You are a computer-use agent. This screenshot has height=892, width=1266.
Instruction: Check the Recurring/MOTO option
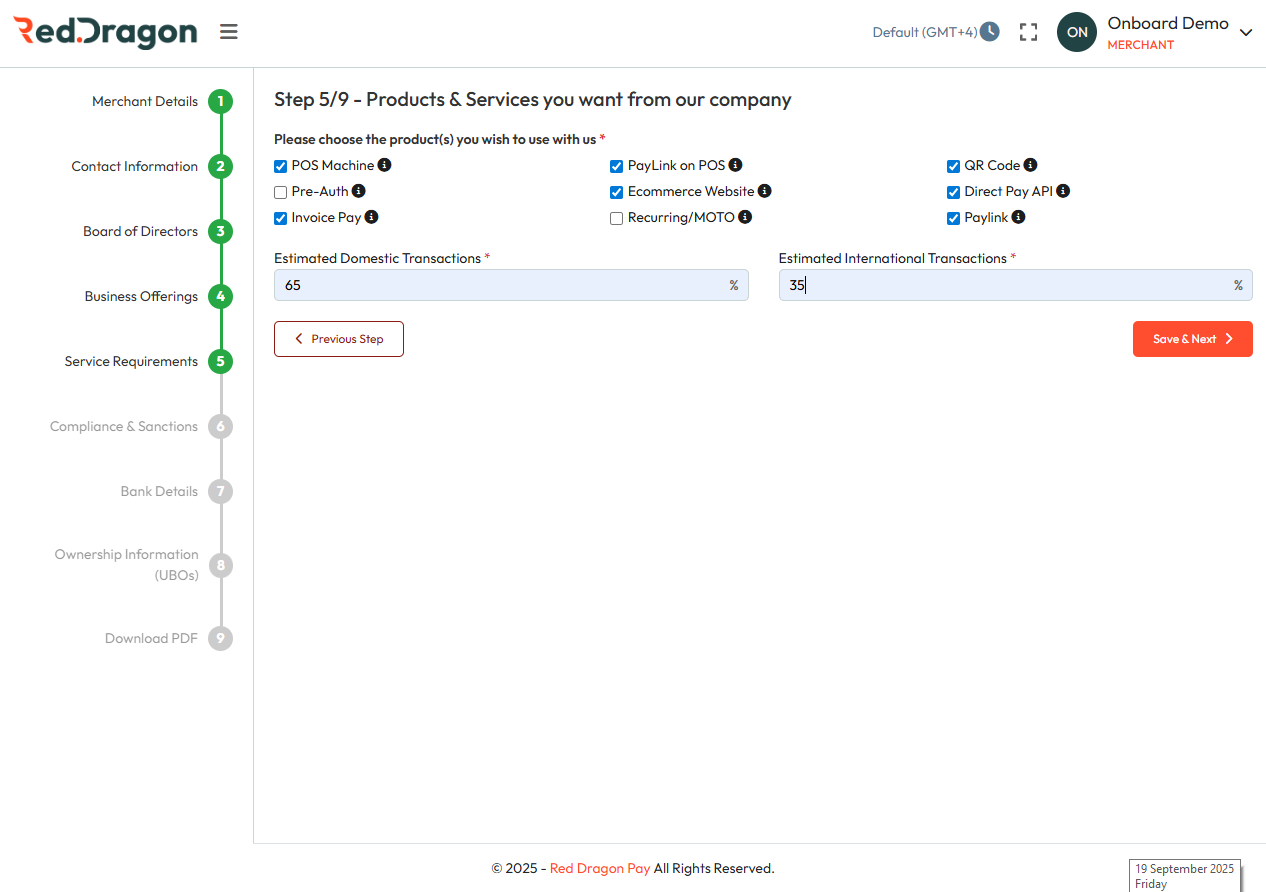(x=617, y=218)
